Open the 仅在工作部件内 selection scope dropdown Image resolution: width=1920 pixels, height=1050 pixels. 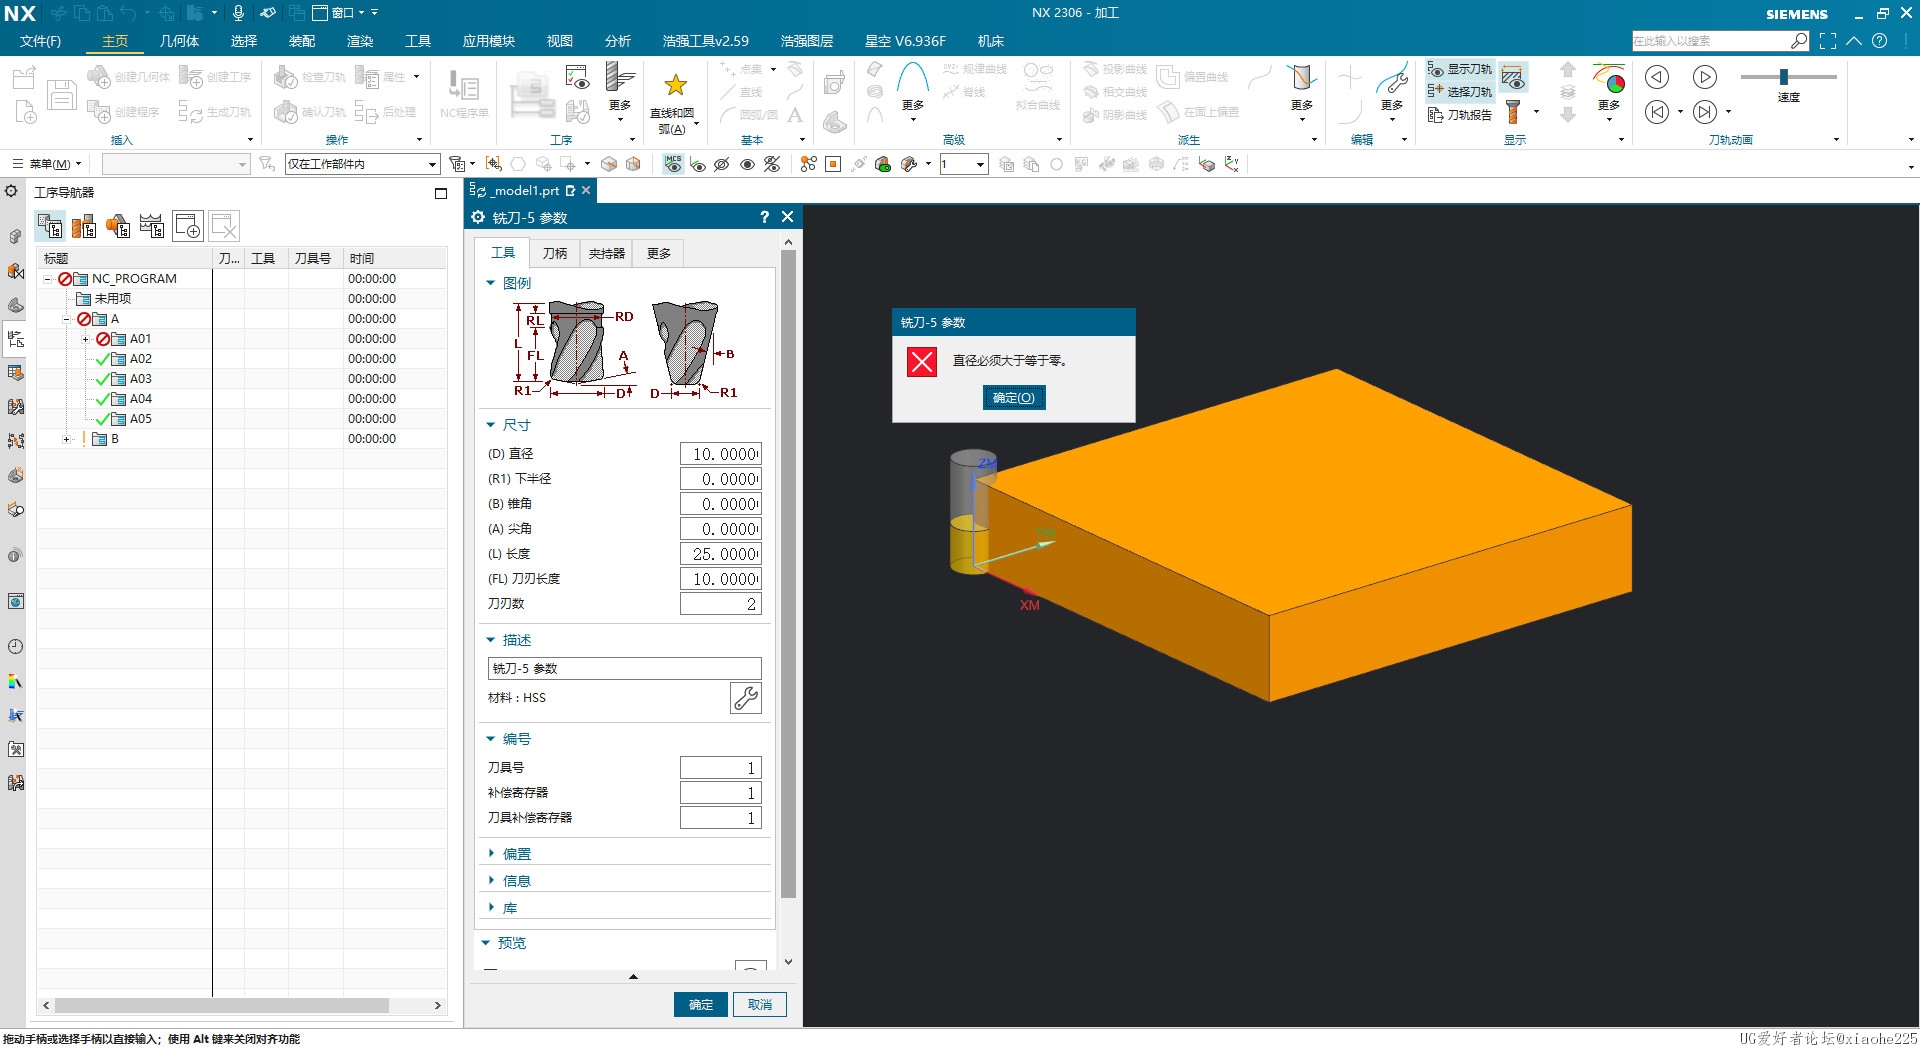coord(362,164)
